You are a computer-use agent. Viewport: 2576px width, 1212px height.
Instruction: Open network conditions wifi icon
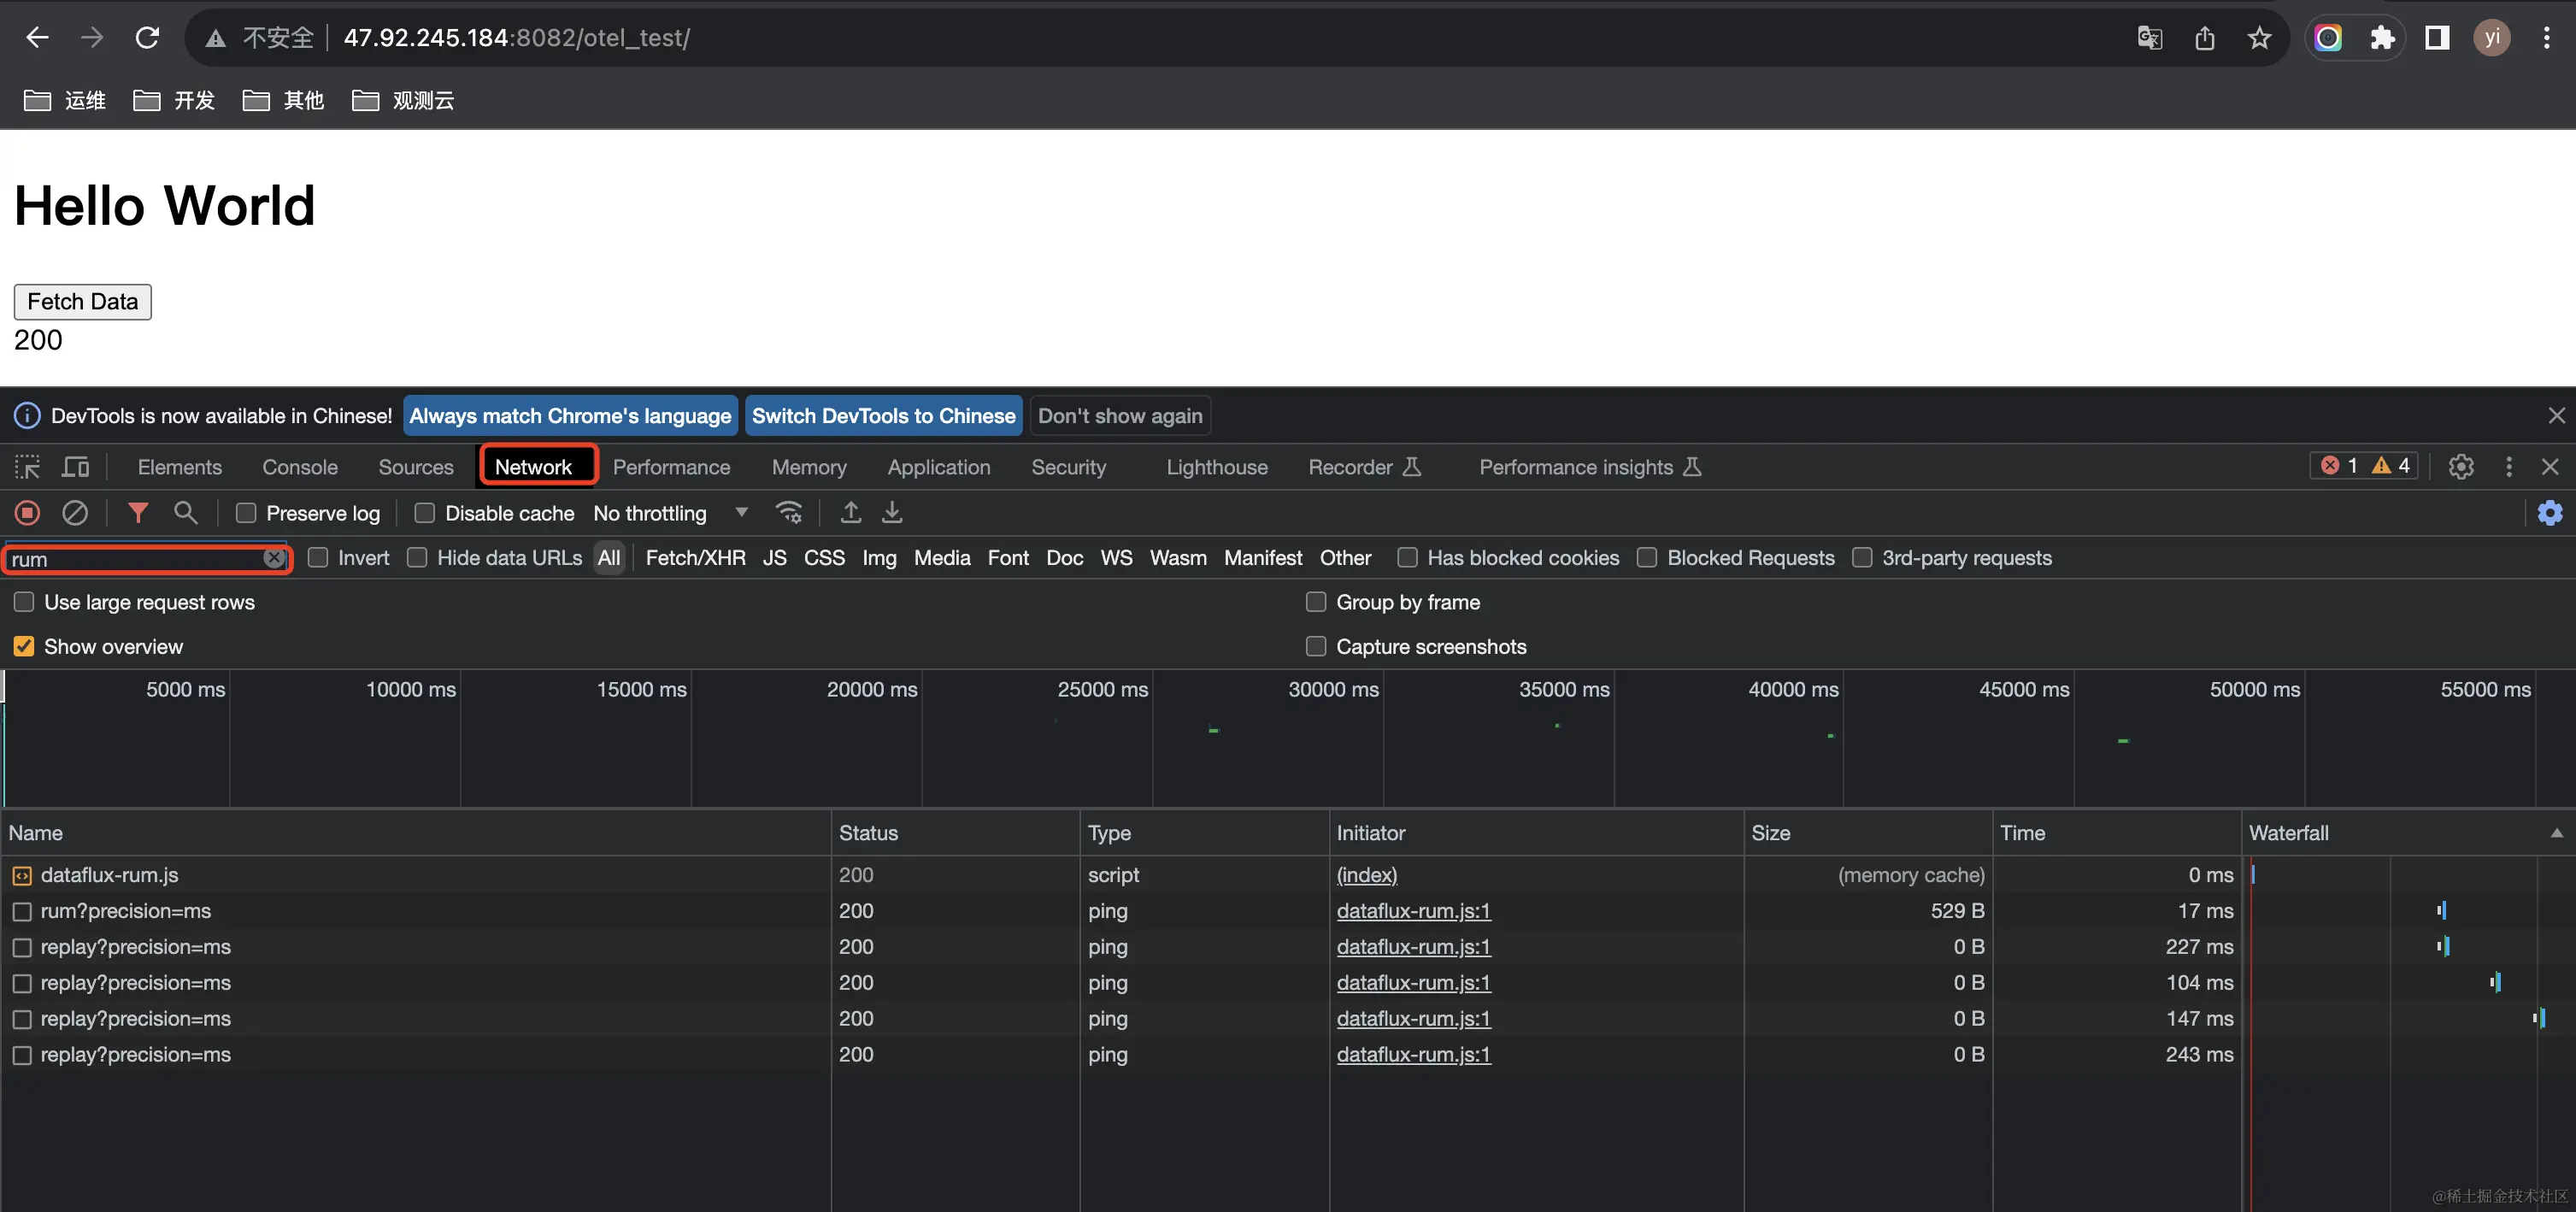(789, 513)
